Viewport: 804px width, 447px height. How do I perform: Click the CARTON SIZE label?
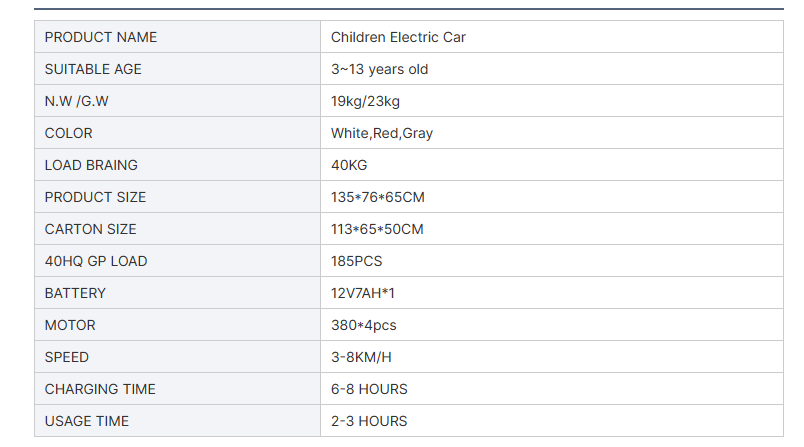pos(90,229)
